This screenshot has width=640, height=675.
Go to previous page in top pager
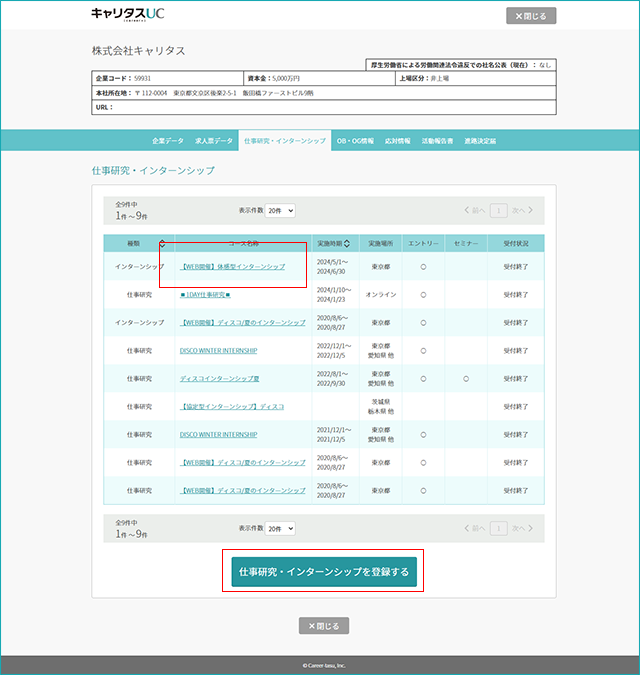point(475,211)
